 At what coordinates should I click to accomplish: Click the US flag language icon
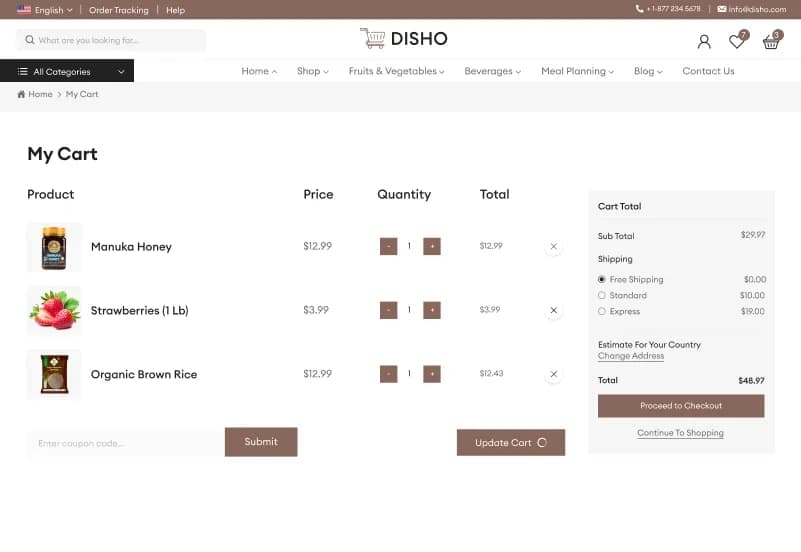(x=24, y=9)
